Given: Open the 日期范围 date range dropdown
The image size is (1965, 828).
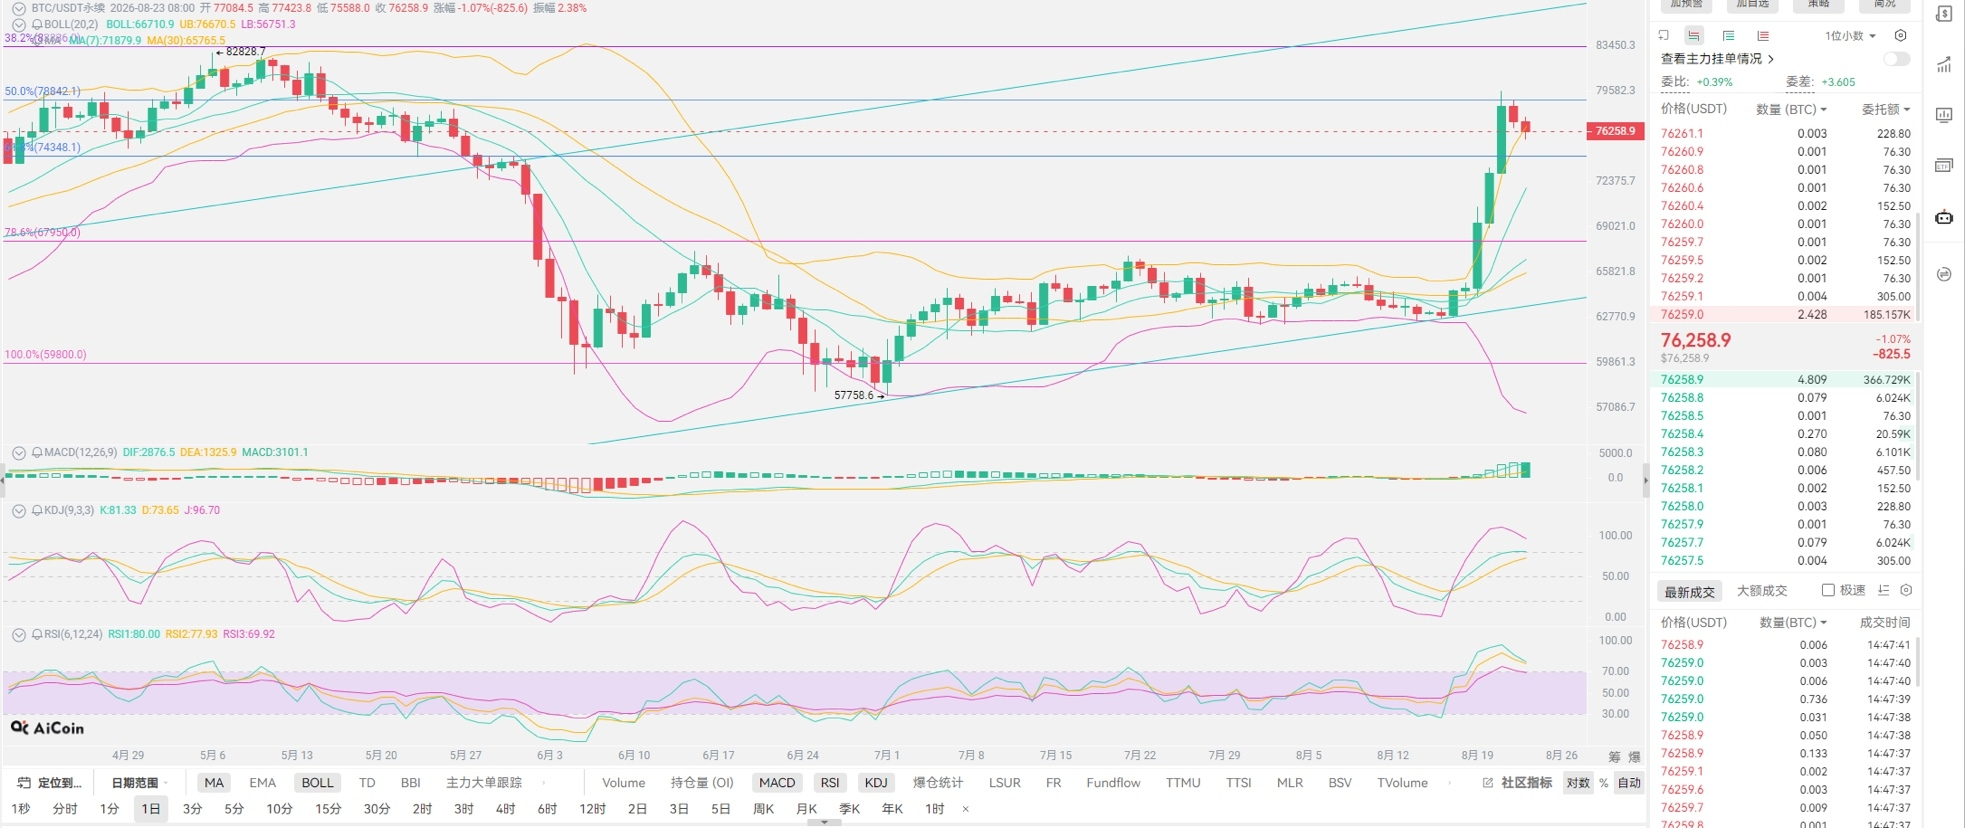Looking at the screenshot, I should (140, 783).
